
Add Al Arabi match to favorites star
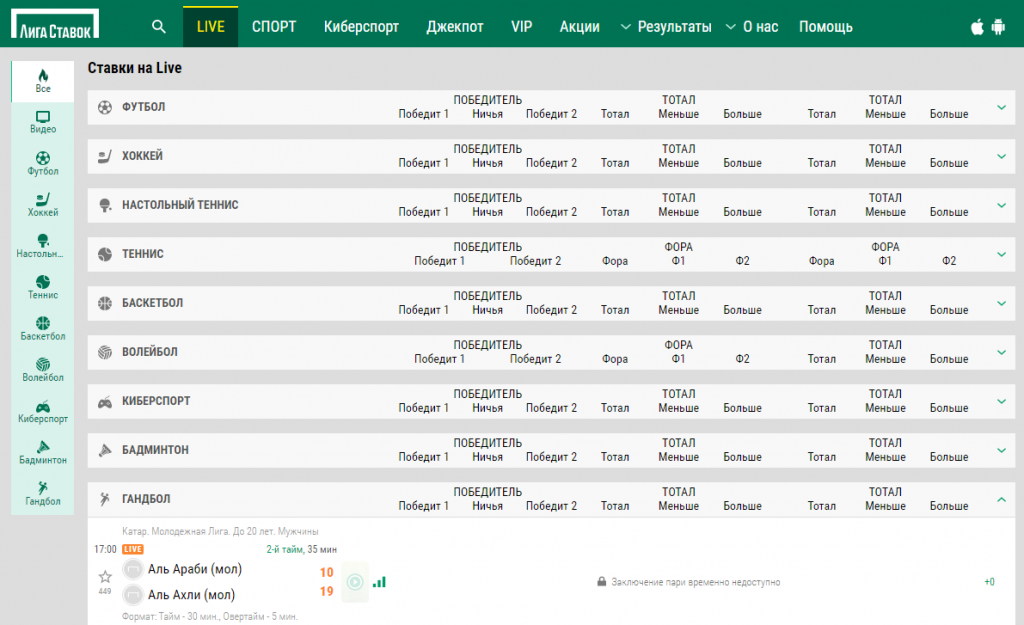pyautogui.click(x=104, y=576)
